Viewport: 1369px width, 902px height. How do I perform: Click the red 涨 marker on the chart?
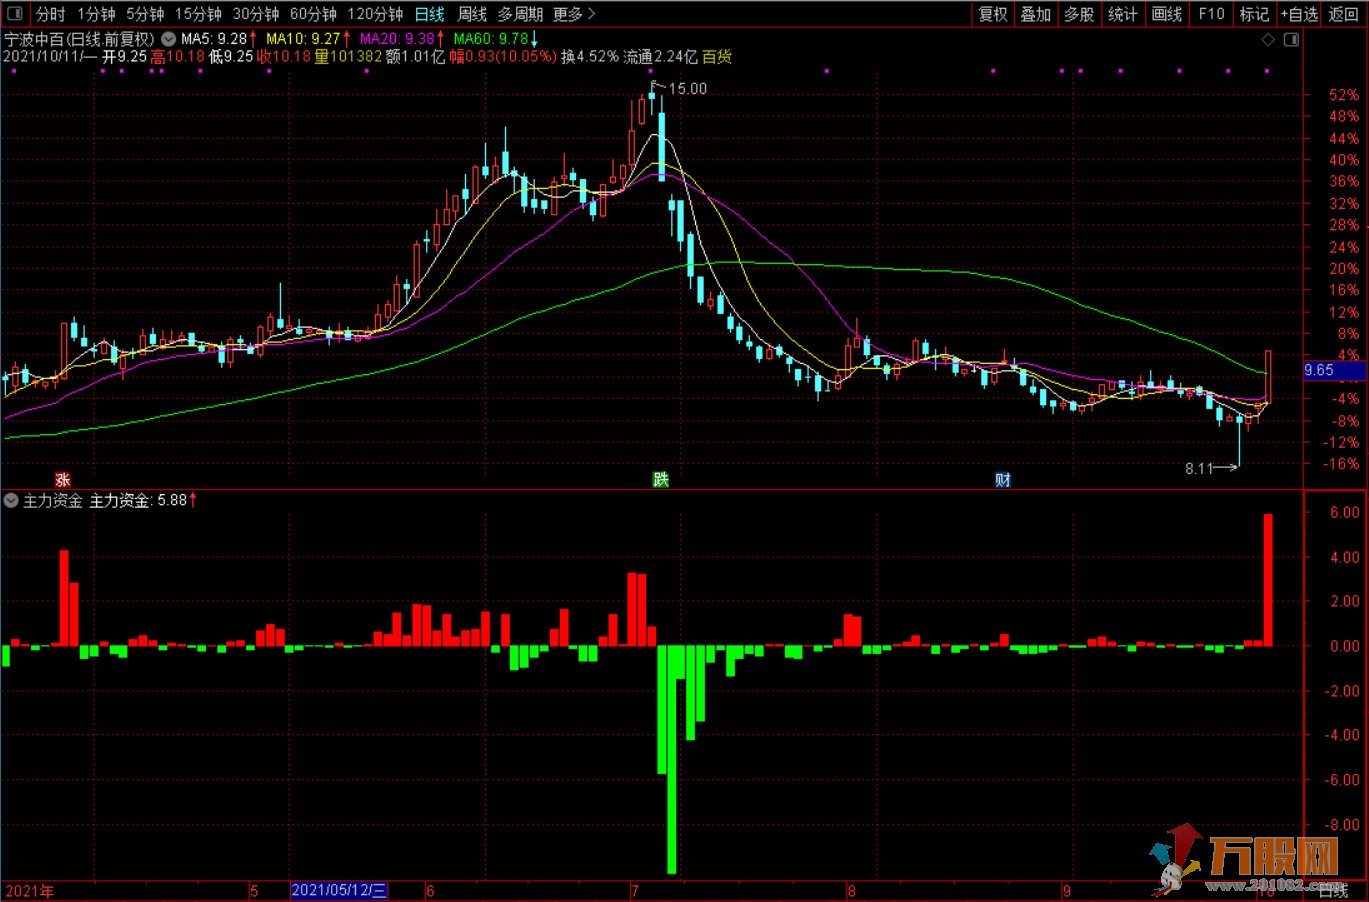(62, 480)
